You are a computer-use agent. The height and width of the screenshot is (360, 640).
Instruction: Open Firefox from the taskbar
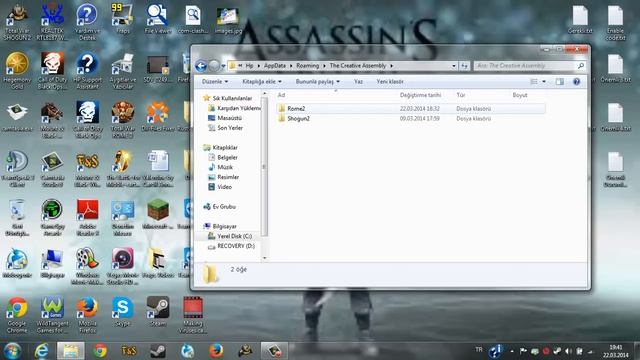[216, 351]
